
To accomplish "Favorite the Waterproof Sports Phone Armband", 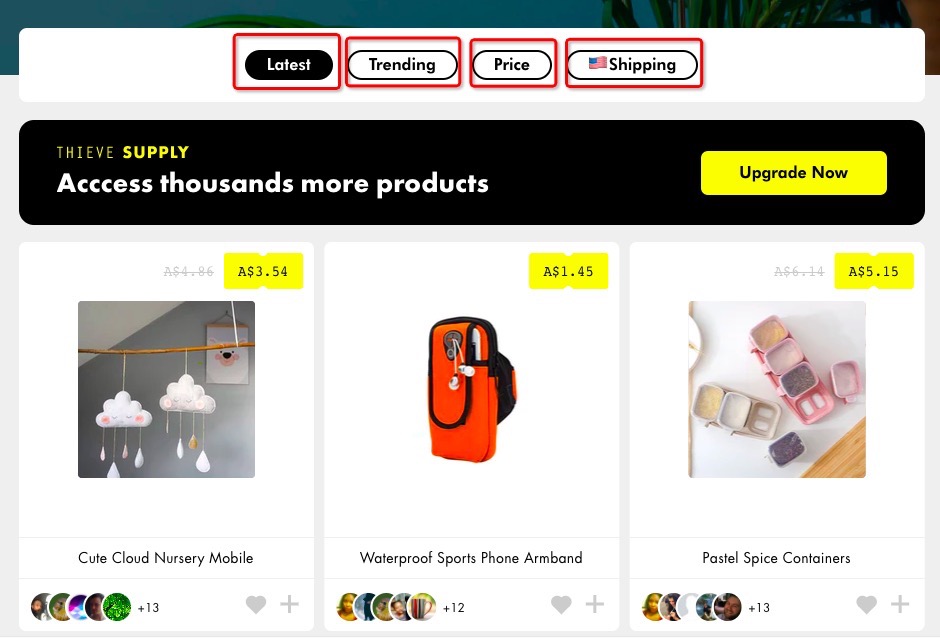I will click(561, 604).
